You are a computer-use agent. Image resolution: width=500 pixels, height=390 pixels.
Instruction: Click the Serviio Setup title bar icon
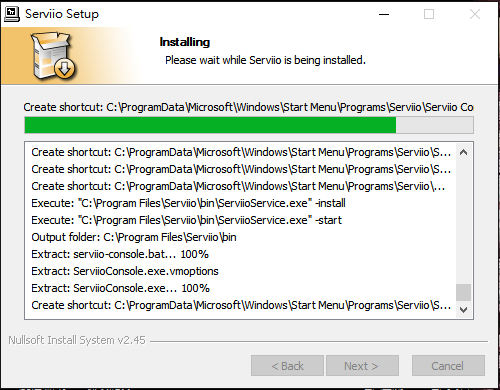click(12, 14)
